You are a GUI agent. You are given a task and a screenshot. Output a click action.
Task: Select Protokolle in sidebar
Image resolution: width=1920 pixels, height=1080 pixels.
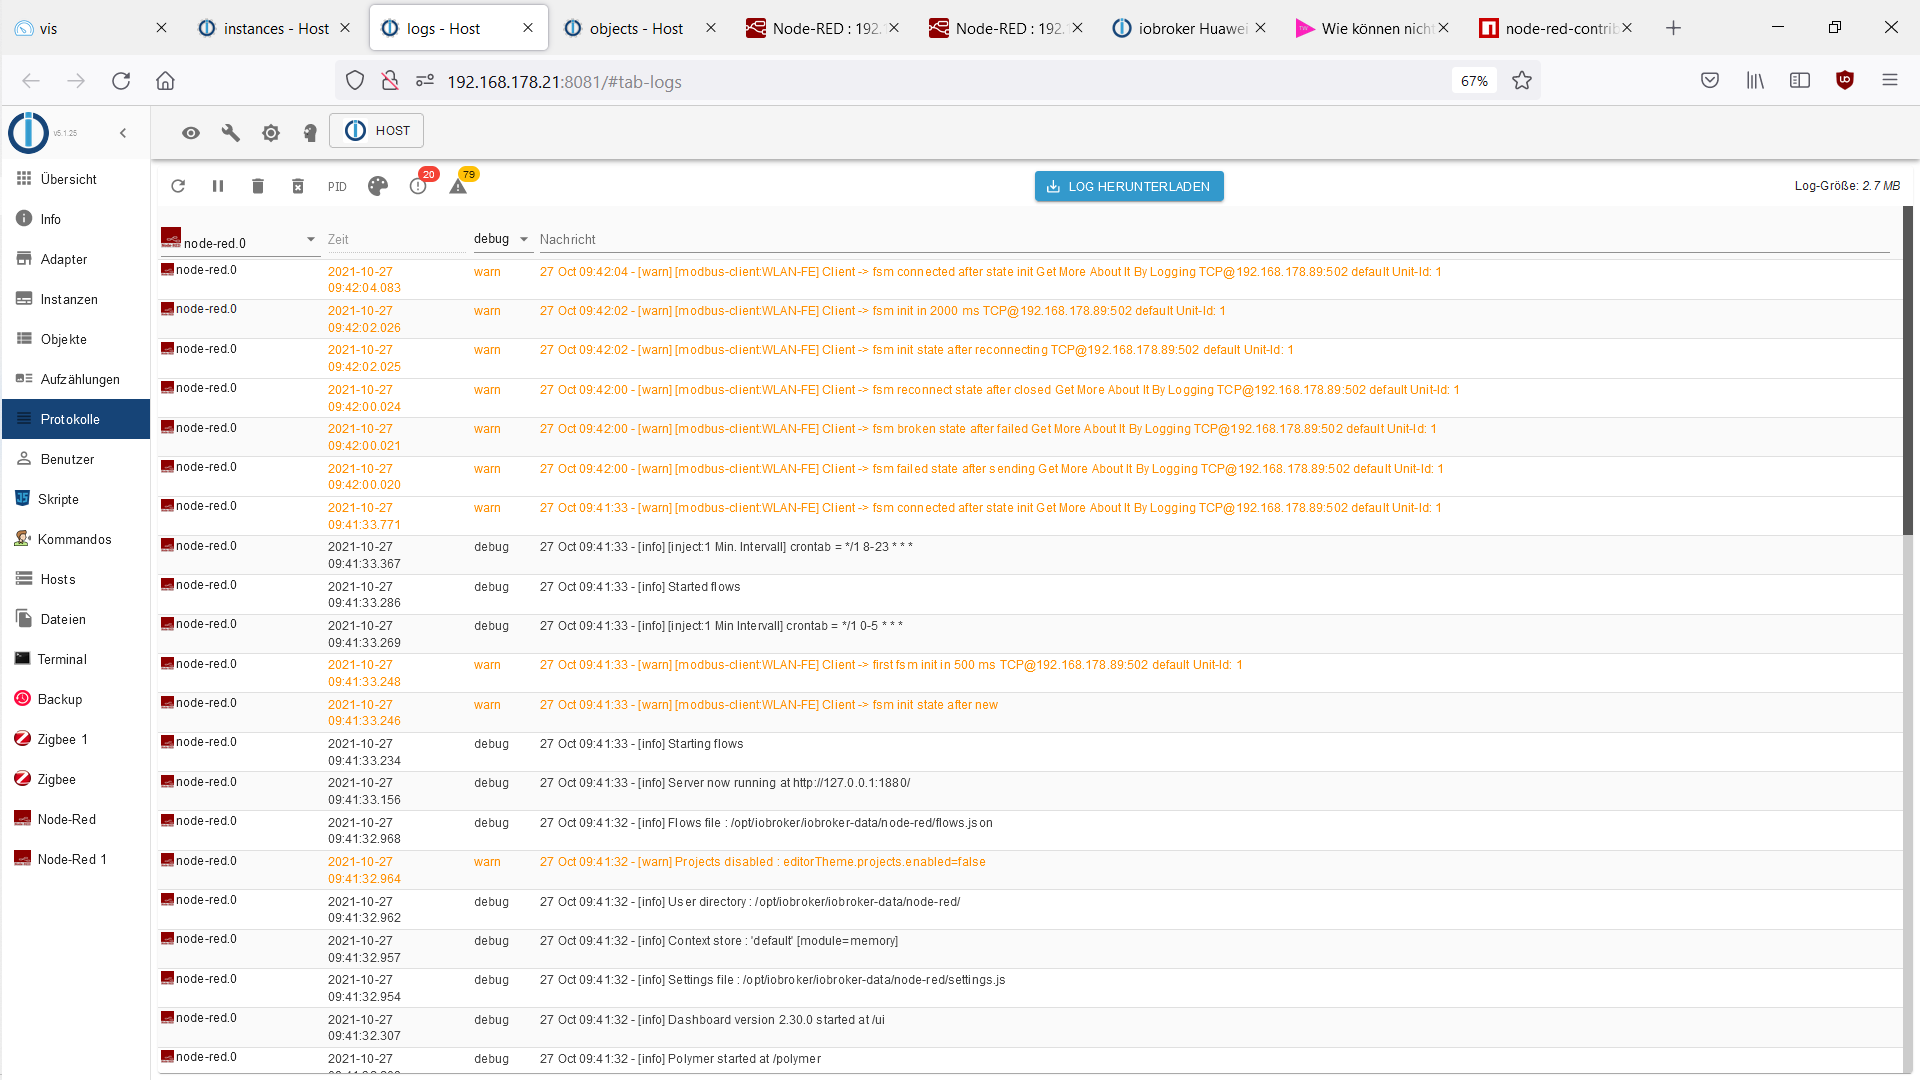[x=76, y=419]
